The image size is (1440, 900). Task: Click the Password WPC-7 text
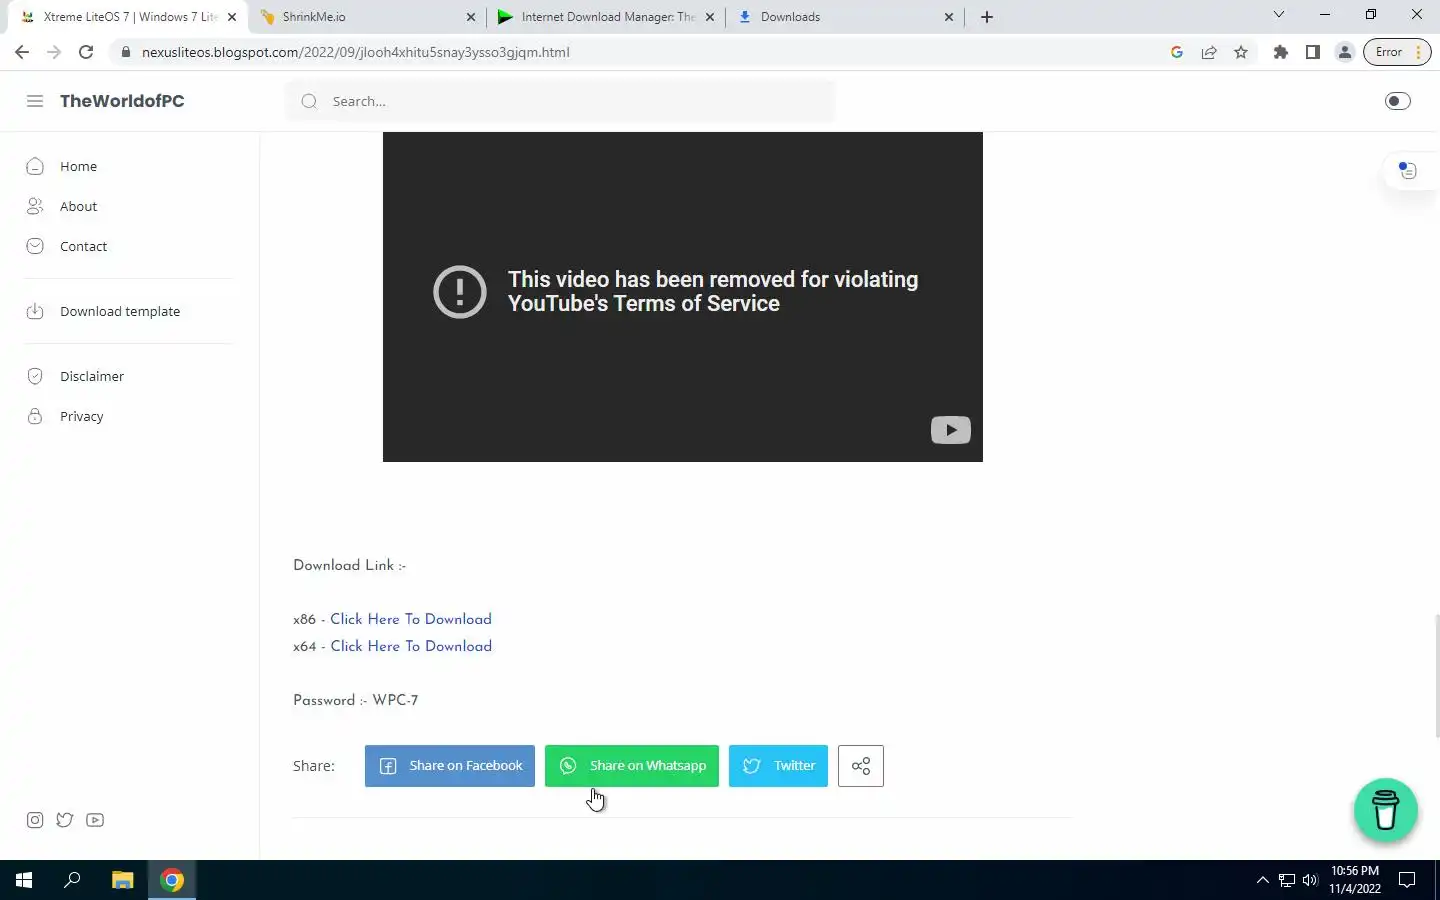point(356,700)
